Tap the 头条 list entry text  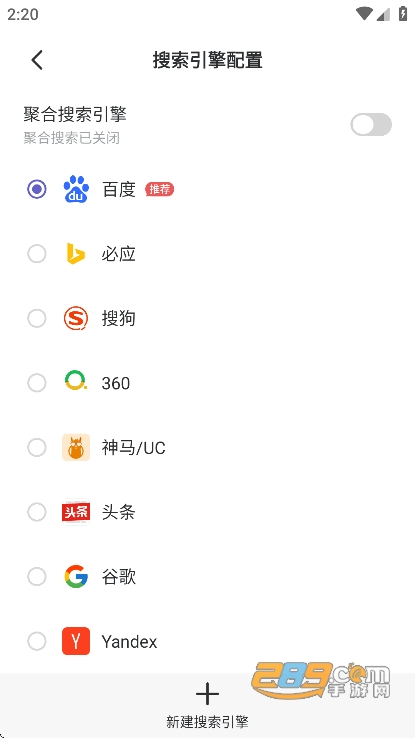point(119,512)
